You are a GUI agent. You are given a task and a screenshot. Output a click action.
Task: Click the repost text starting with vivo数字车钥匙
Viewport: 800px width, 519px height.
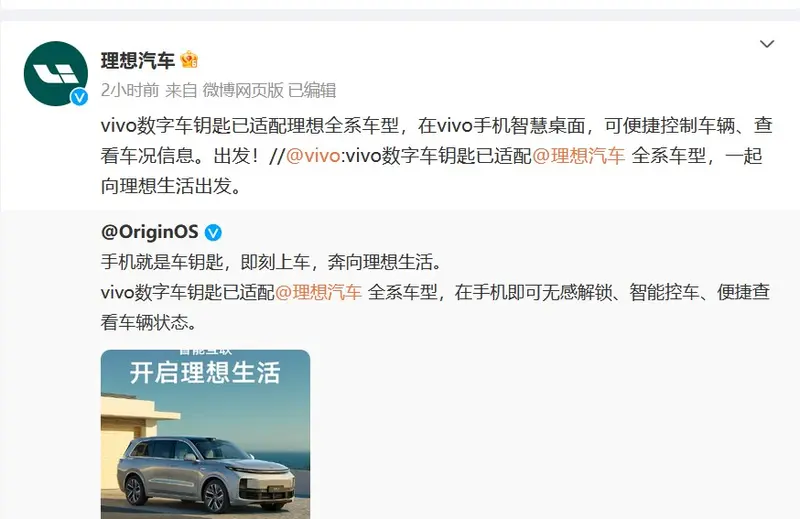click(437, 156)
